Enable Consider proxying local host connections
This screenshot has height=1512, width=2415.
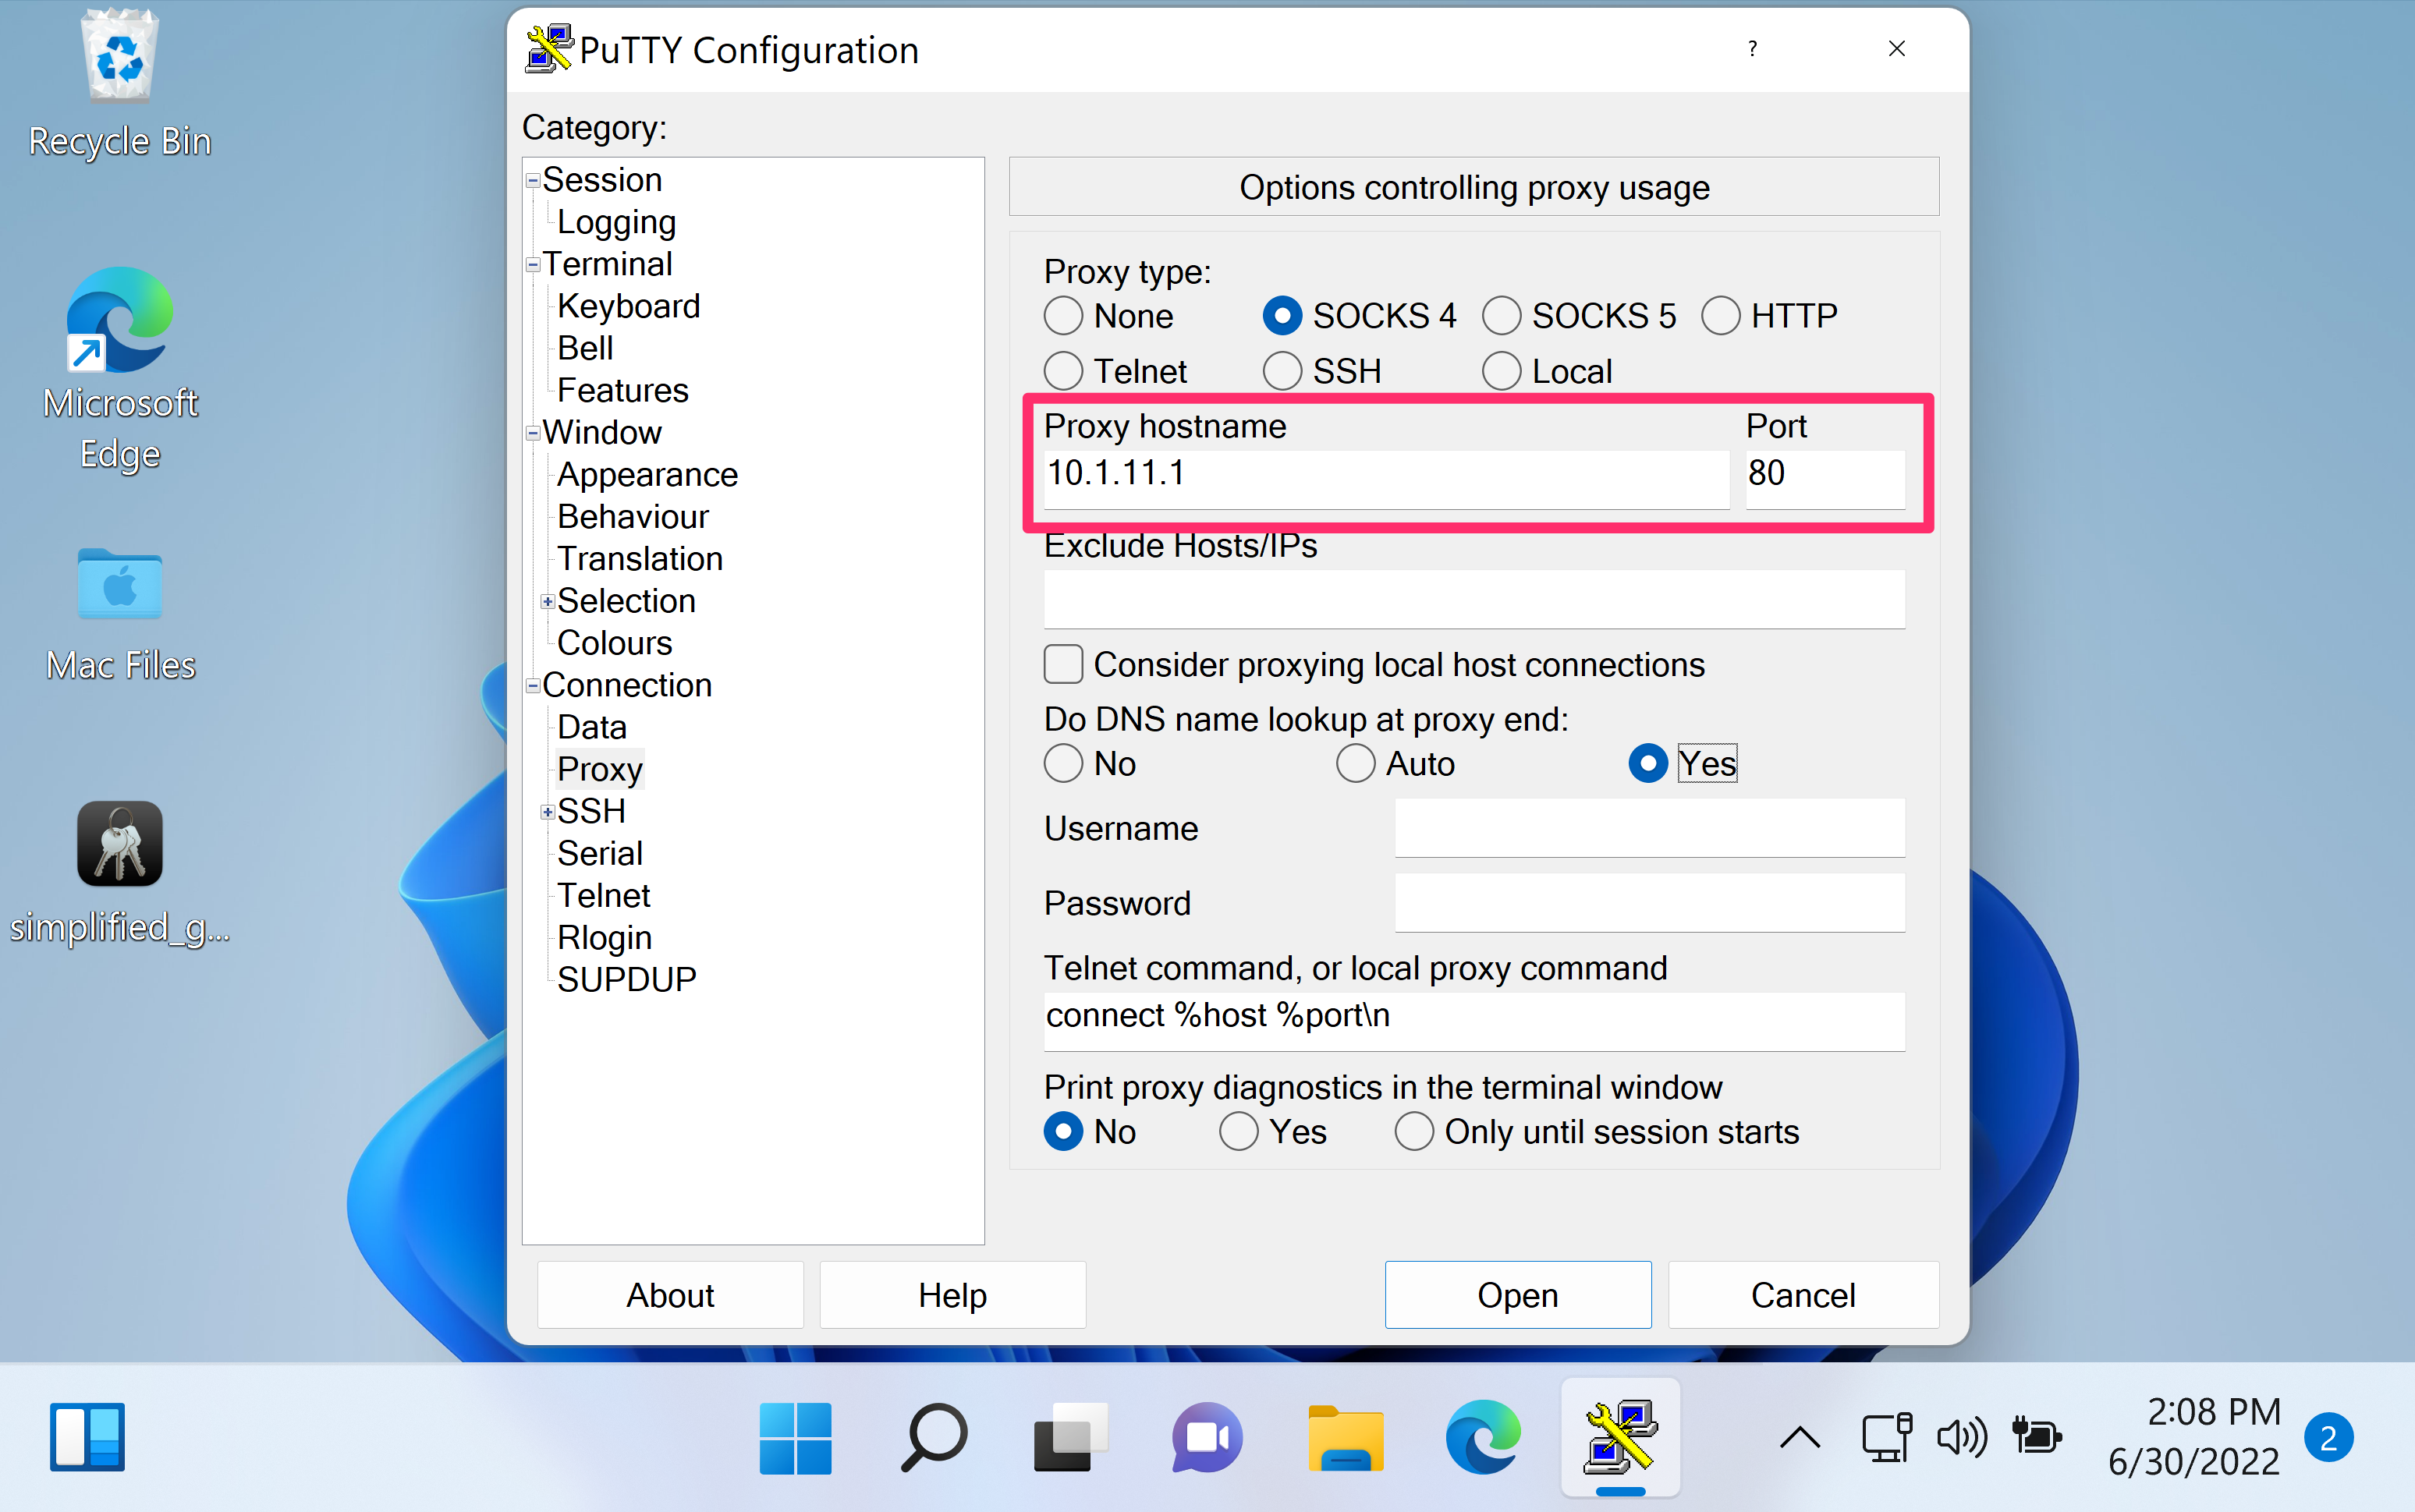tap(1063, 664)
